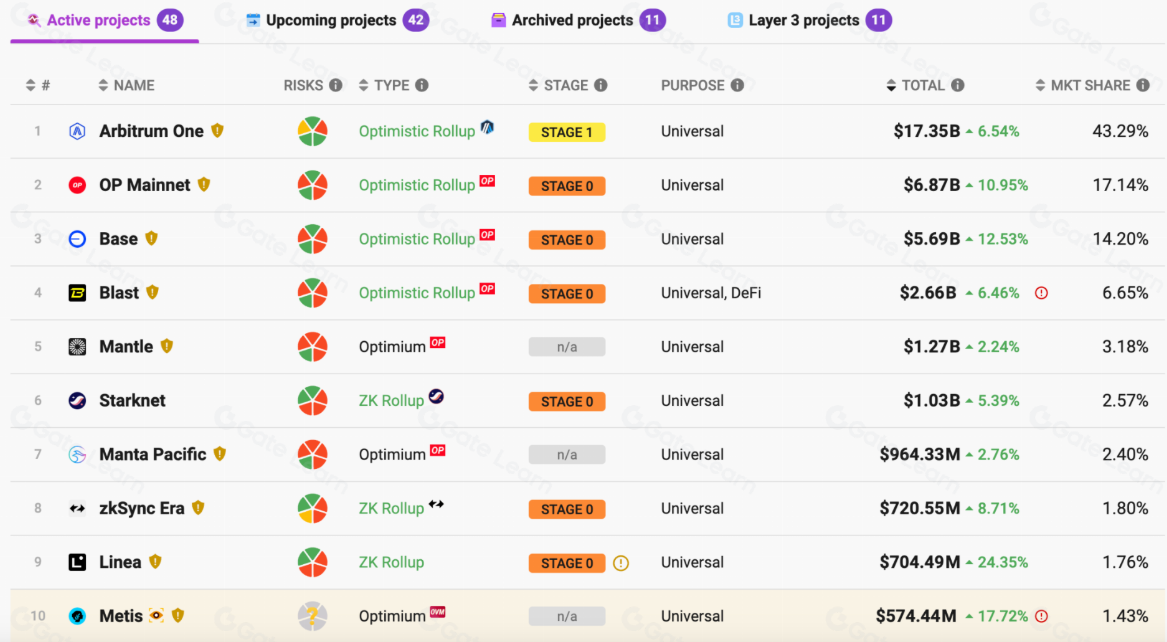Click the red warning icon in Blast row
This screenshot has height=642, width=1167.
[x=1041, y=293]
